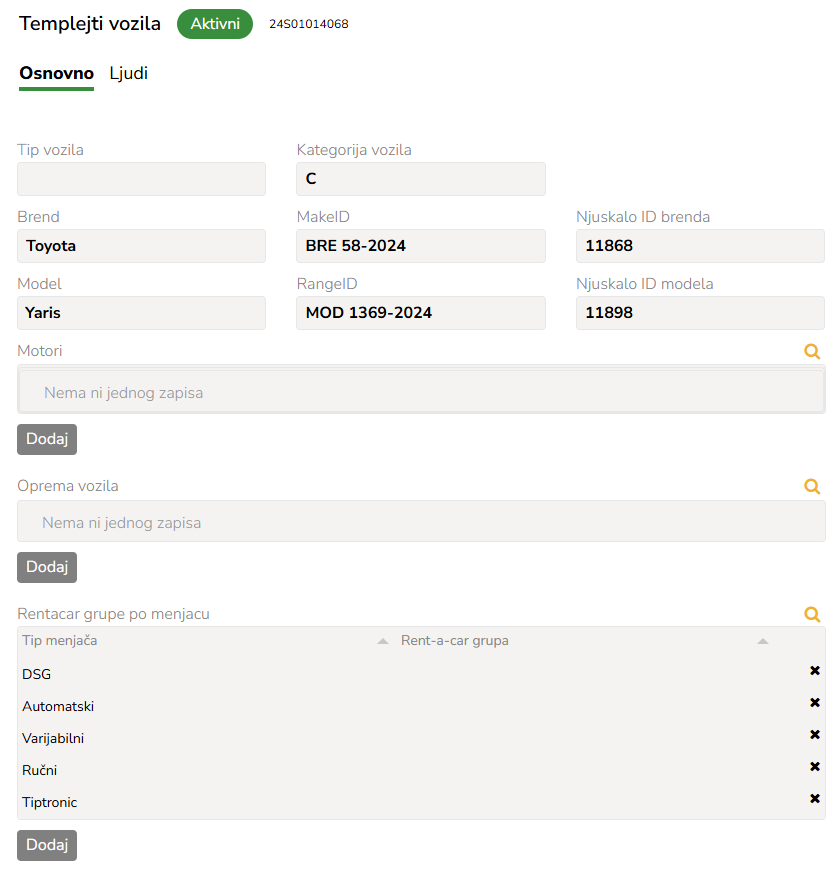Remove the Automatski gearbox row
Image resolution: width=838 pixels, height=875 pixels.
pos(815,703)
